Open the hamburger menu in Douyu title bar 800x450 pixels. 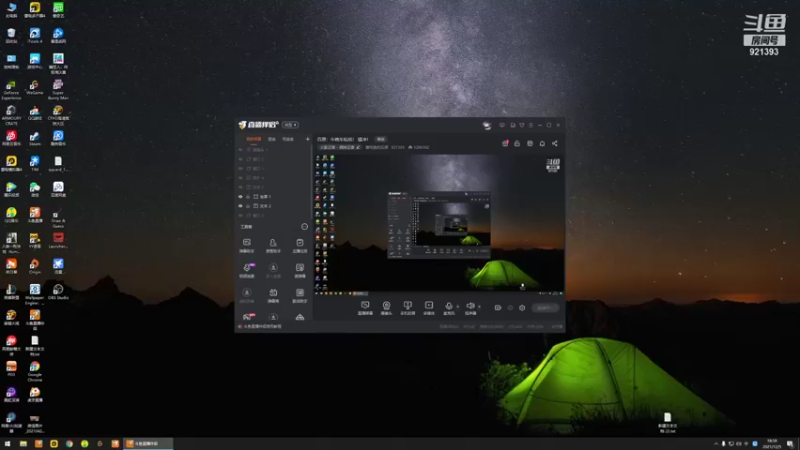531,125
